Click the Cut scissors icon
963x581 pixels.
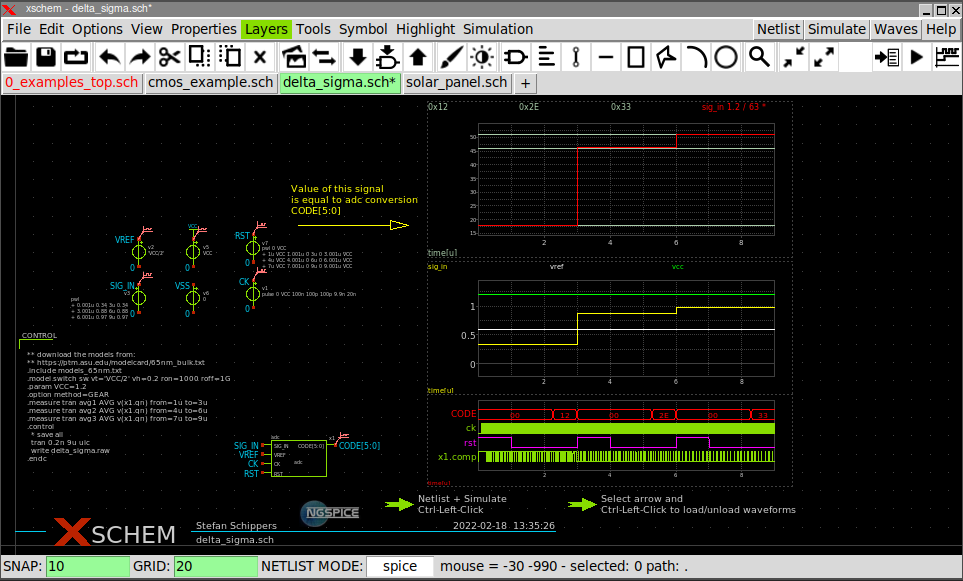click(169, 57)
